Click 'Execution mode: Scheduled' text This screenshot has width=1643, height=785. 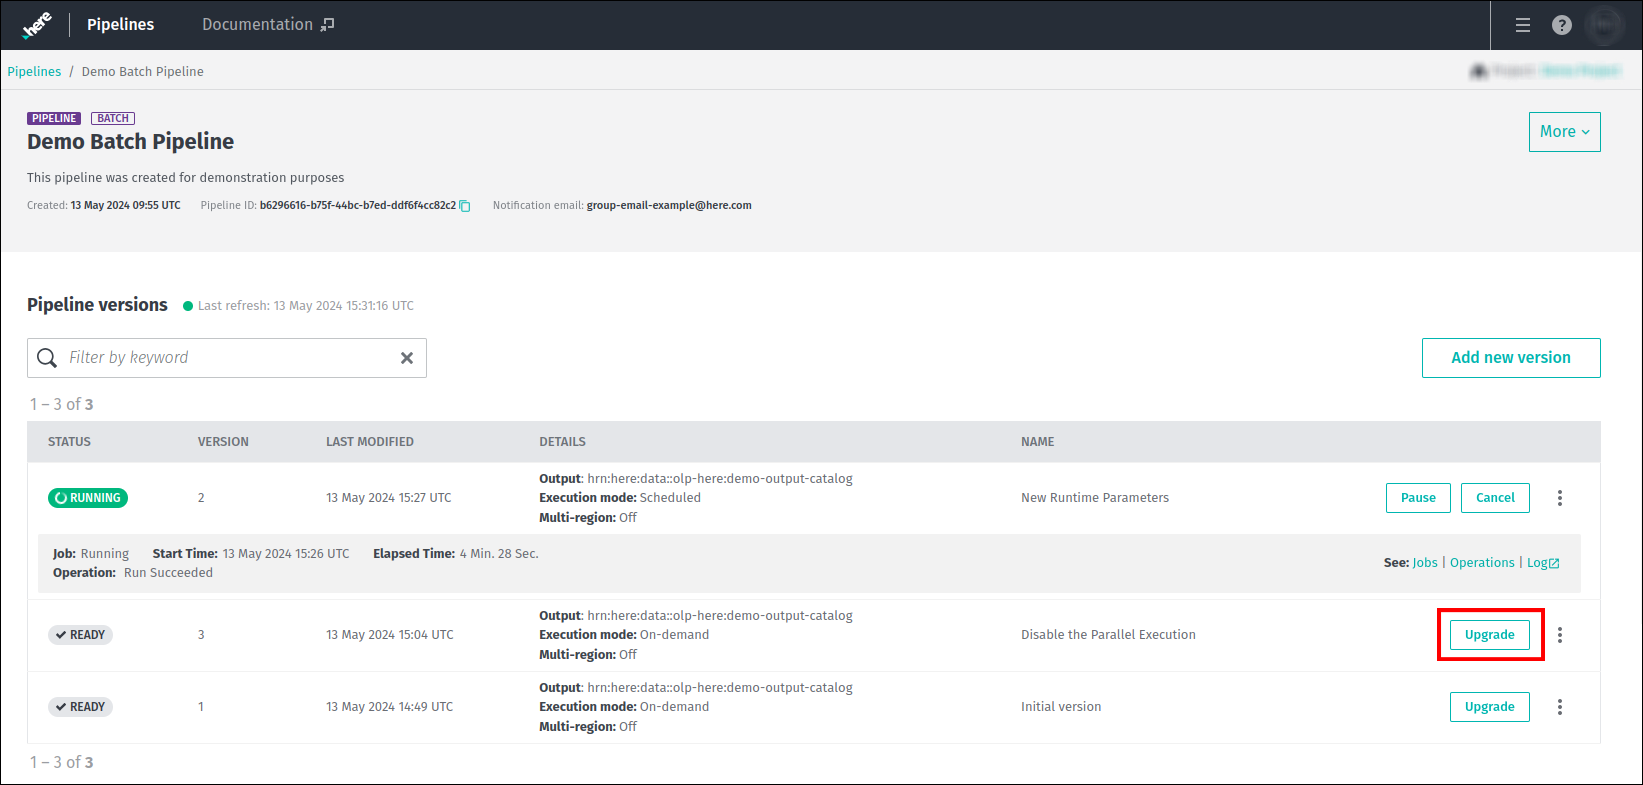point(620,498)
